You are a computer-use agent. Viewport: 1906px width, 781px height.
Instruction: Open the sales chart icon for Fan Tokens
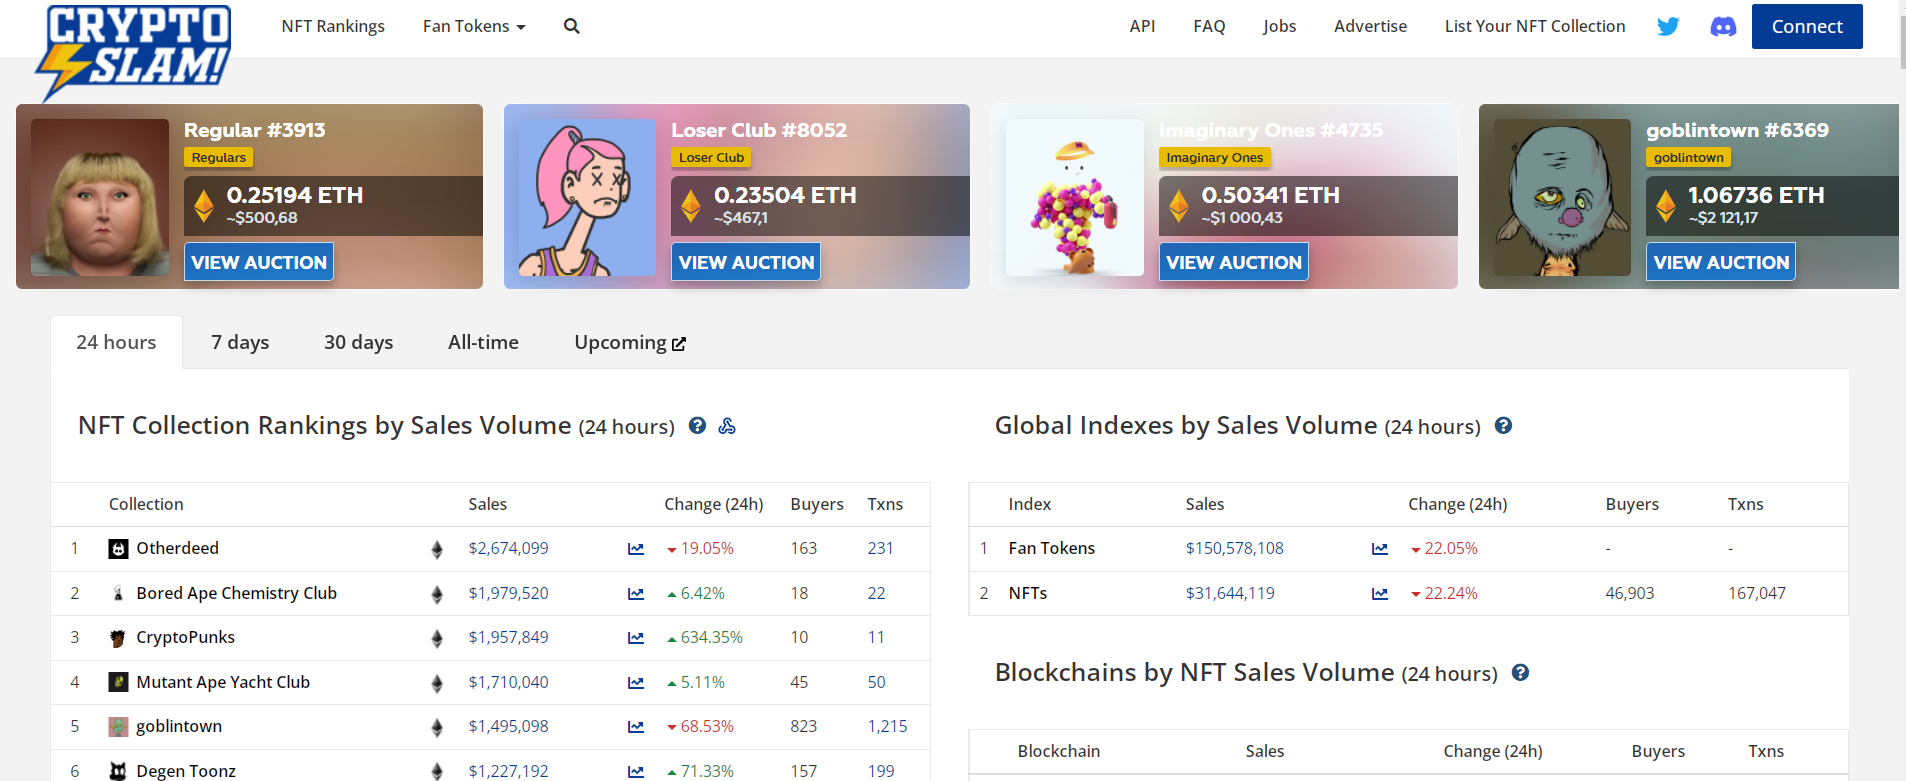coord(1380,549)
